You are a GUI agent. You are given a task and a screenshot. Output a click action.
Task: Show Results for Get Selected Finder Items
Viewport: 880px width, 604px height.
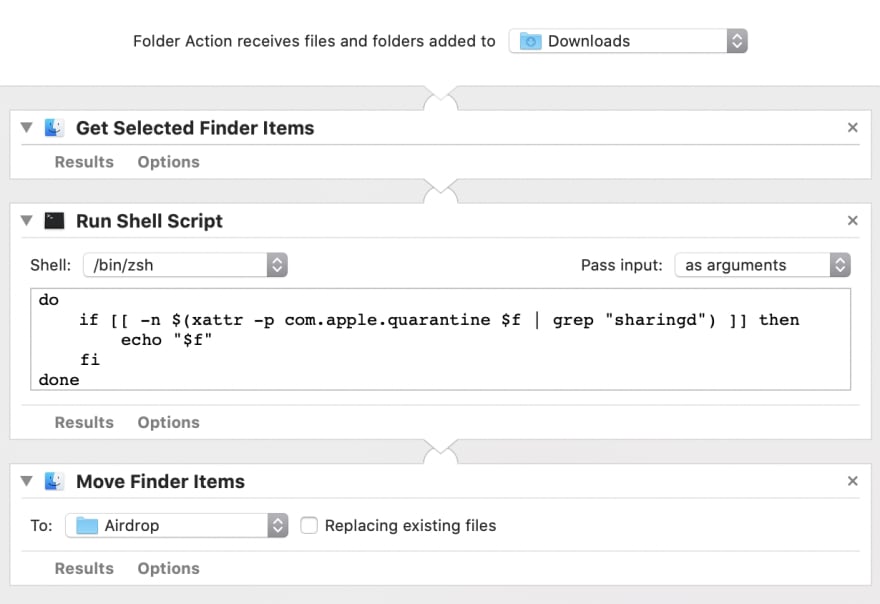(x=84, y=162)
